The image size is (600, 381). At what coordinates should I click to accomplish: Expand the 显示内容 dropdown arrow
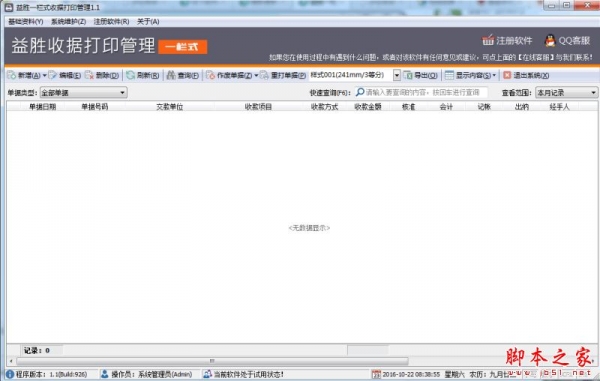click(494, 75)
